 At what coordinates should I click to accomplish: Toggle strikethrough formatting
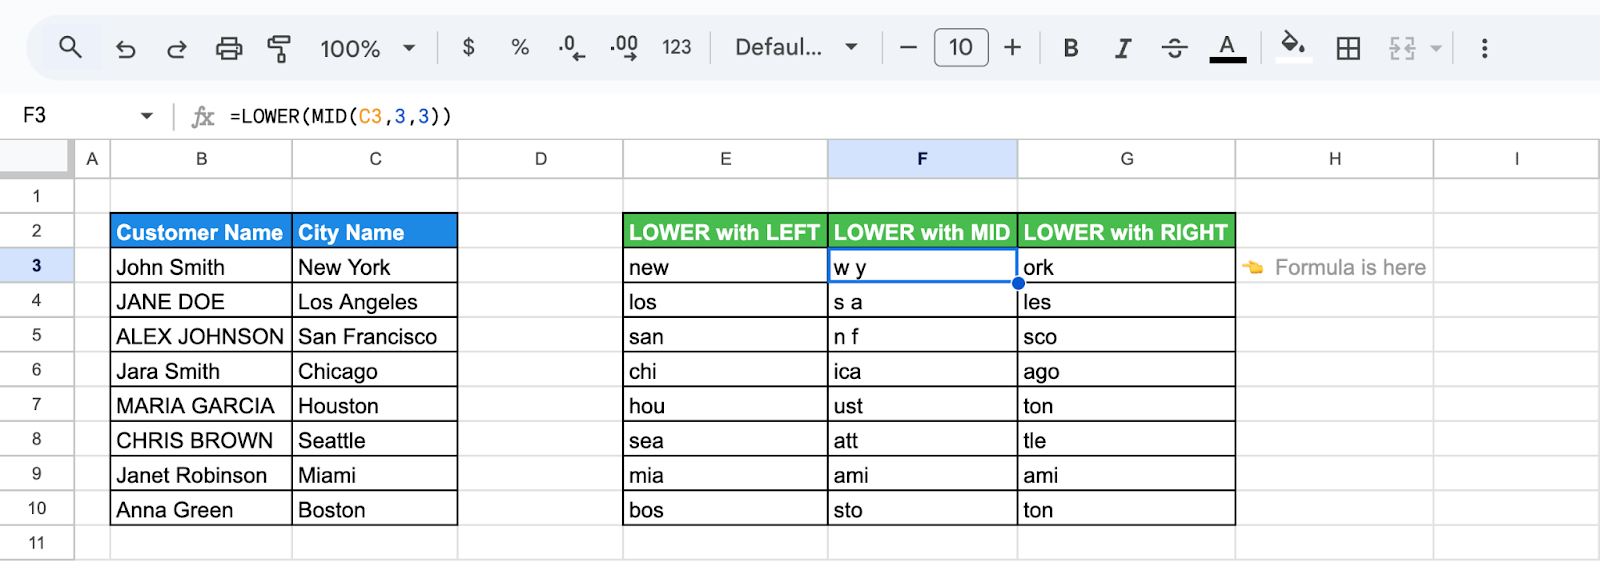1175,48
